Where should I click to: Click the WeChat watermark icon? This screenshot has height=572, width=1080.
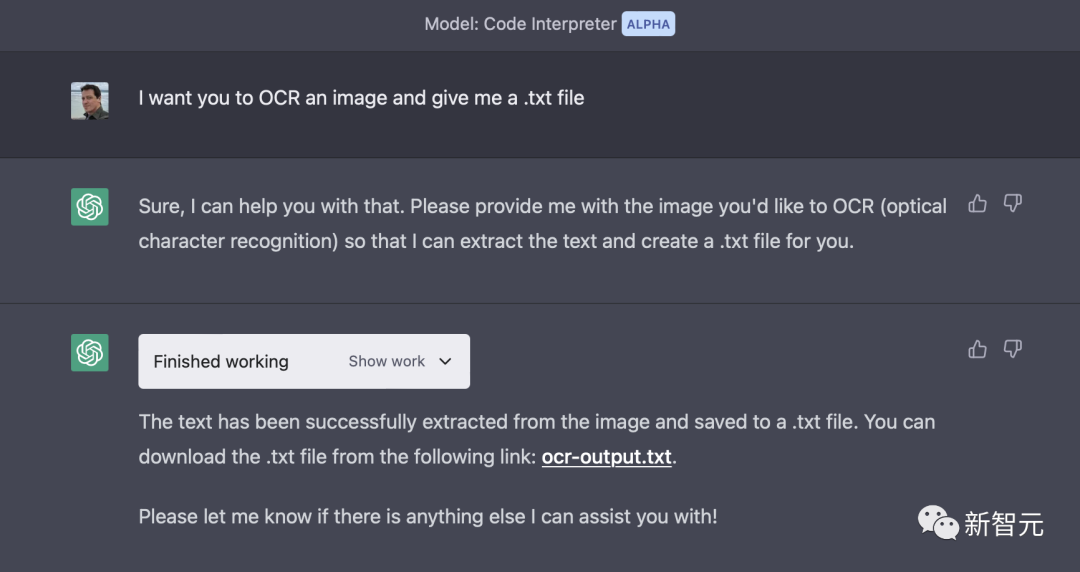(x=937, y=523)
